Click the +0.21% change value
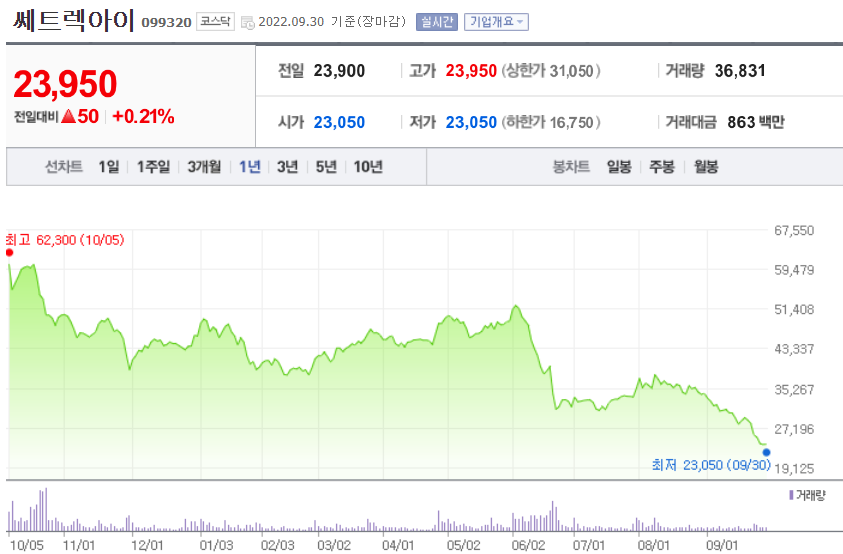The width and height of the screenshot is (843, 554). click(143, 116)
